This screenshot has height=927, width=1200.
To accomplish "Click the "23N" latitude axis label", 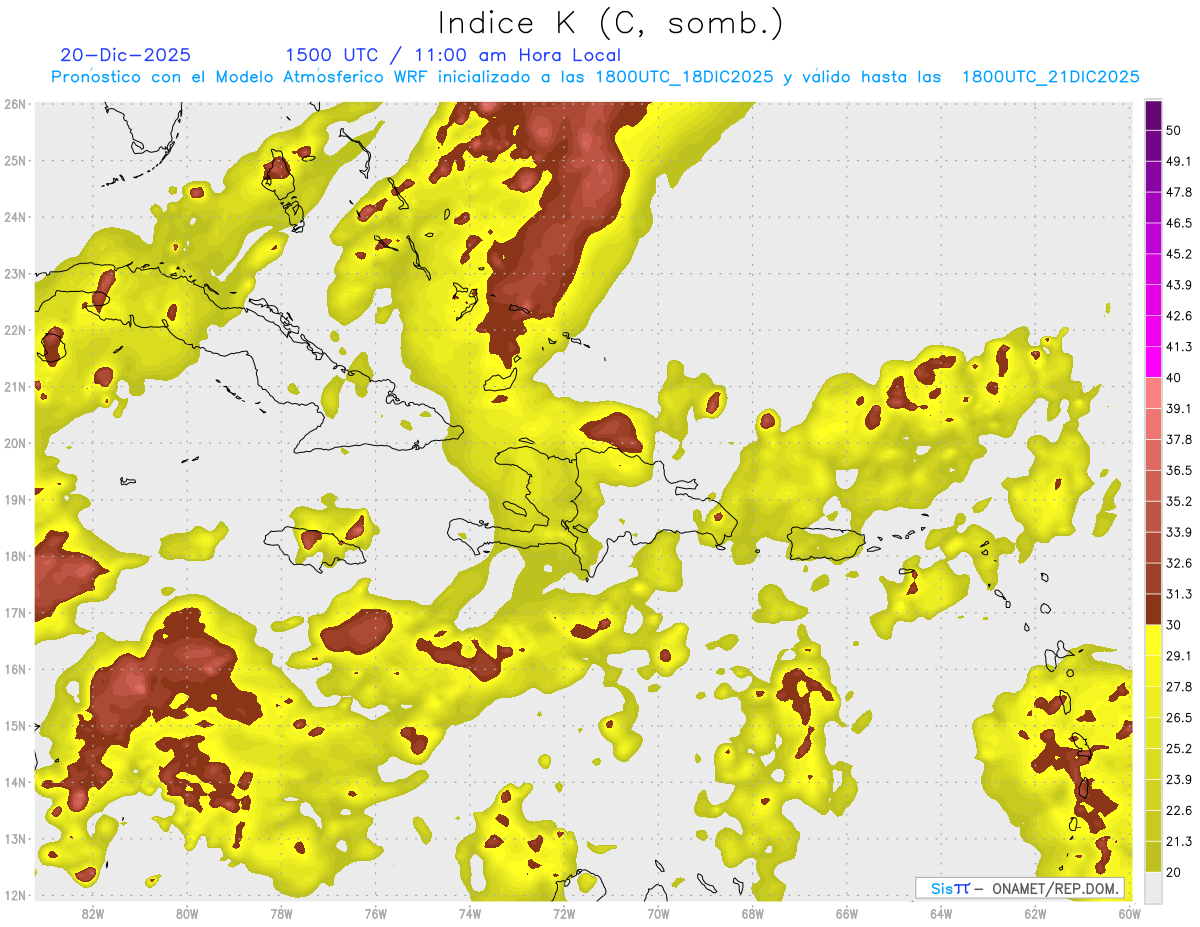I will (16, 273).
